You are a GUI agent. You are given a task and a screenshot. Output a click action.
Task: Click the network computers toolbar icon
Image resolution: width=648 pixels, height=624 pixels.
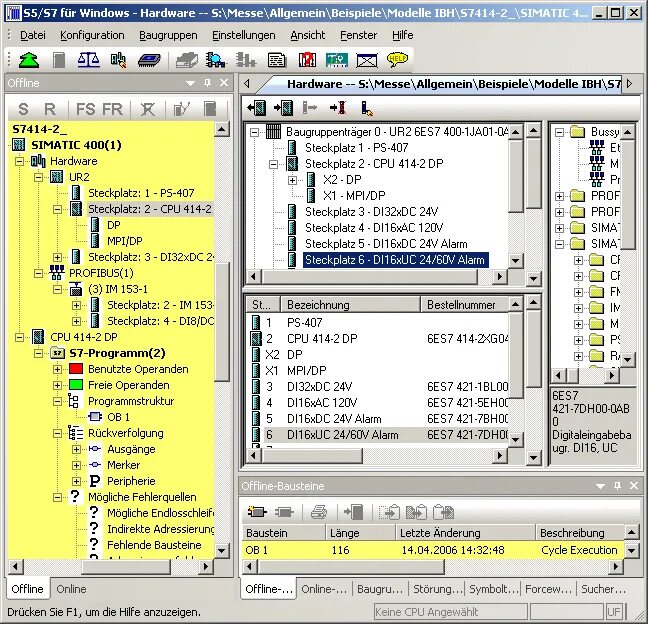pos(216,60)
